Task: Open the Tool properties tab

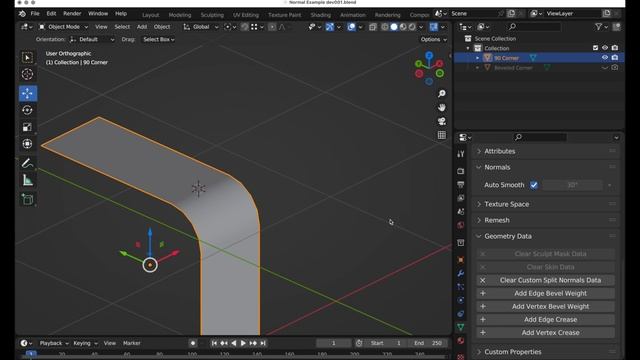Action: click(461, 154)
